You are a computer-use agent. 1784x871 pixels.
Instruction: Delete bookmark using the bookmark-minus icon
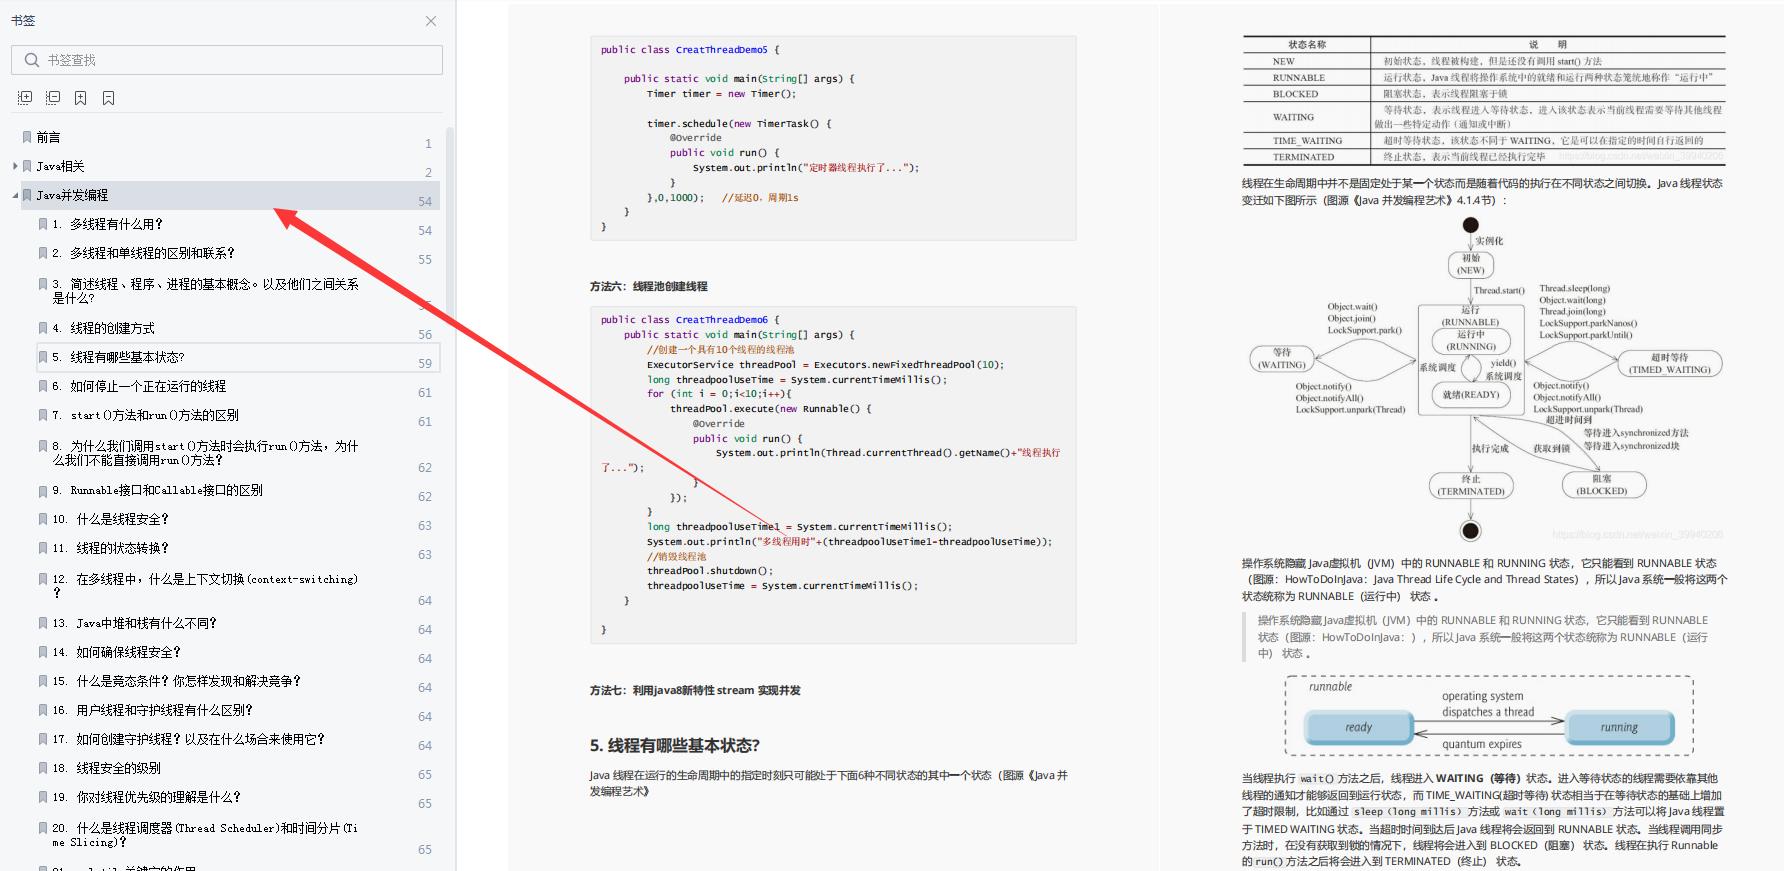coord(109,98)
